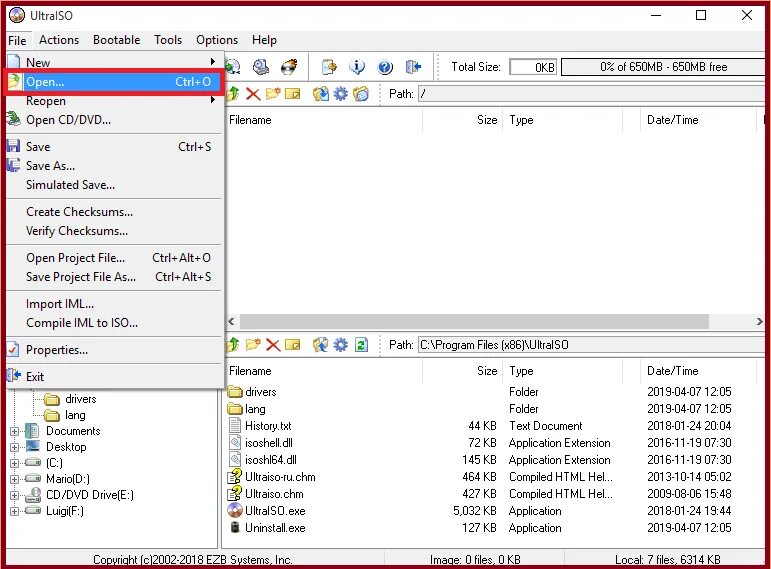The width and height of the screenshot is (771, 569).
Task: Choose Open CD/DVD... menu entry
Action: 115,120
